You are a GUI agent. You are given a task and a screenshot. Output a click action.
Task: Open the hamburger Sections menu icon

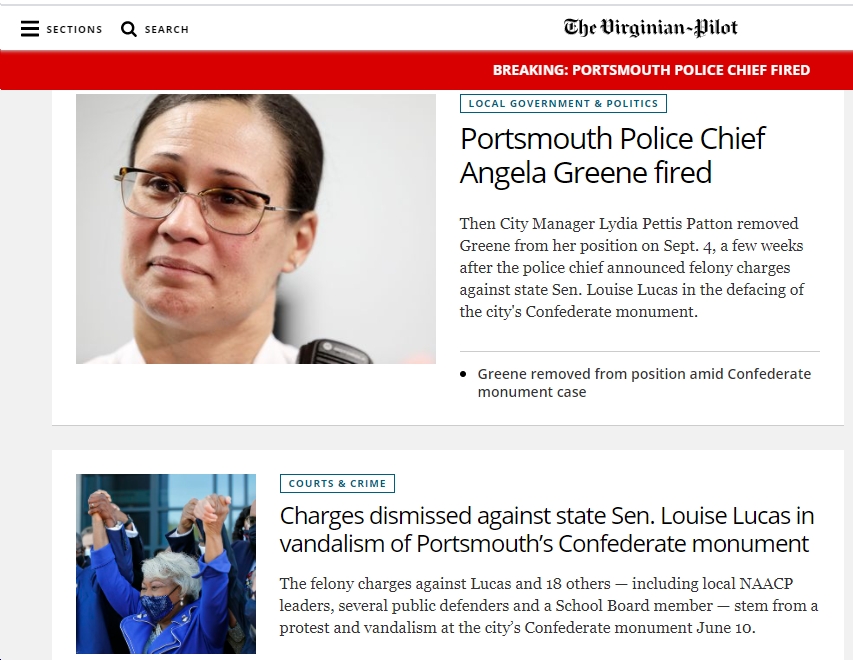[x=30, y=29]
